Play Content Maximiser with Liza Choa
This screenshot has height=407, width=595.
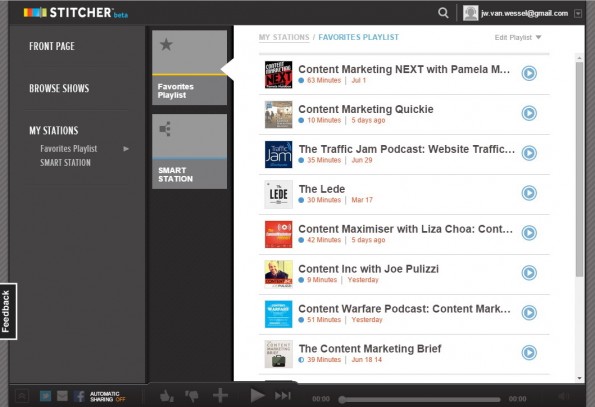529,233
